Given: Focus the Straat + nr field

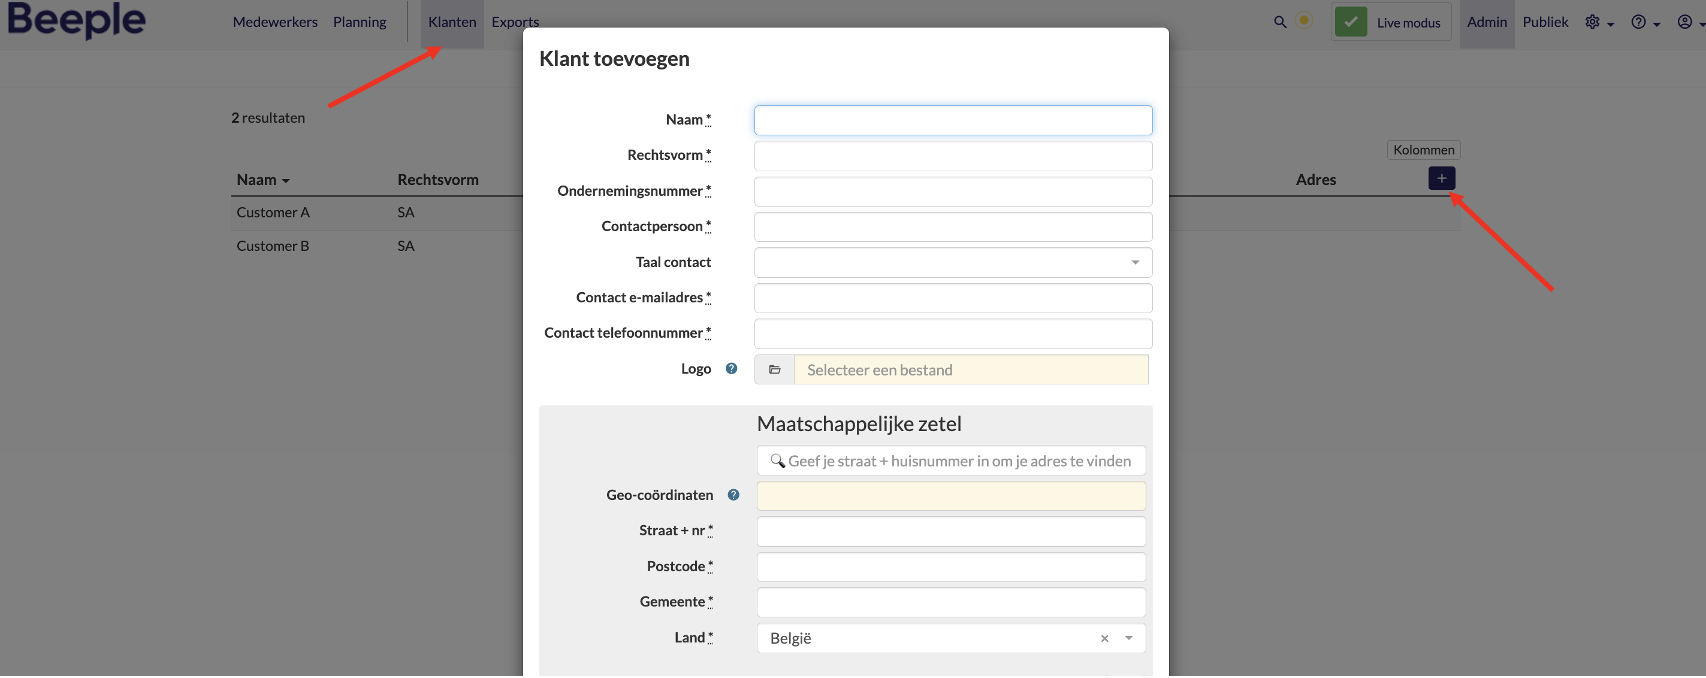Looking at the screenshot, I should pos(951,531).
